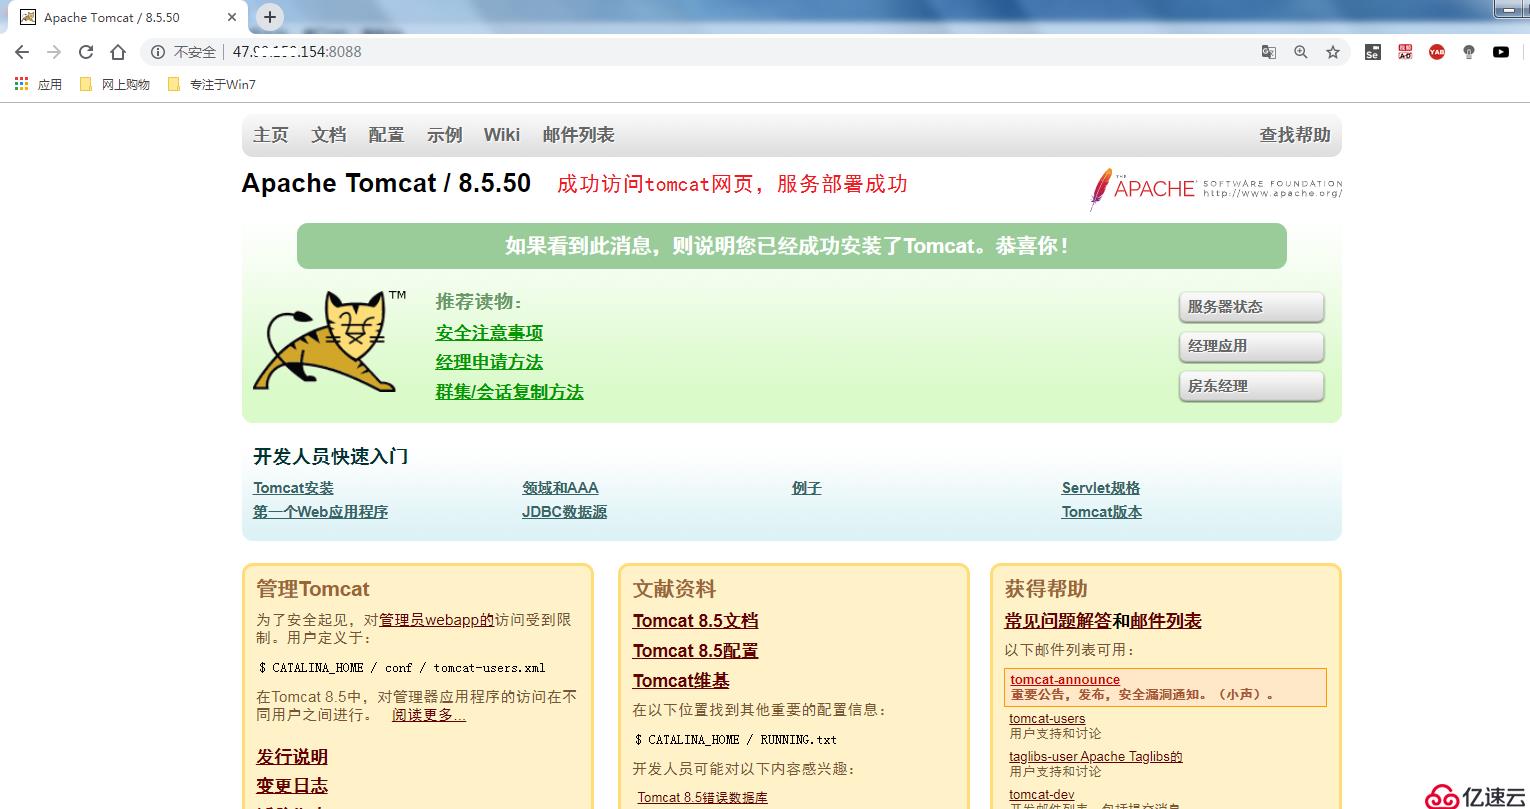Click the zoom magnifier icon
The image size is (1530, 809).
coord(1300,52)
